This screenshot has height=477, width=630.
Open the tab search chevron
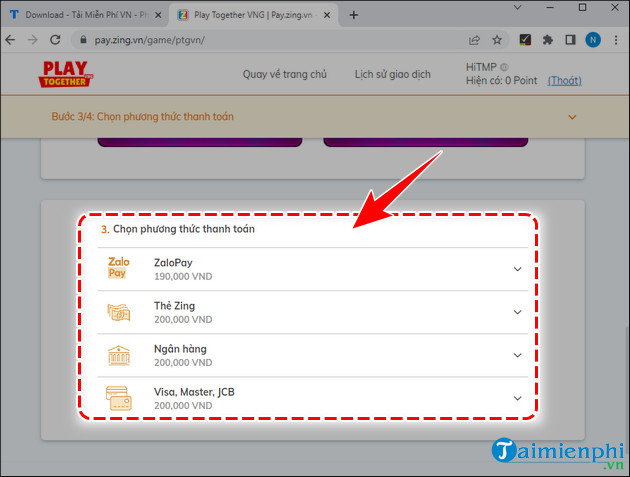point(518,7)
